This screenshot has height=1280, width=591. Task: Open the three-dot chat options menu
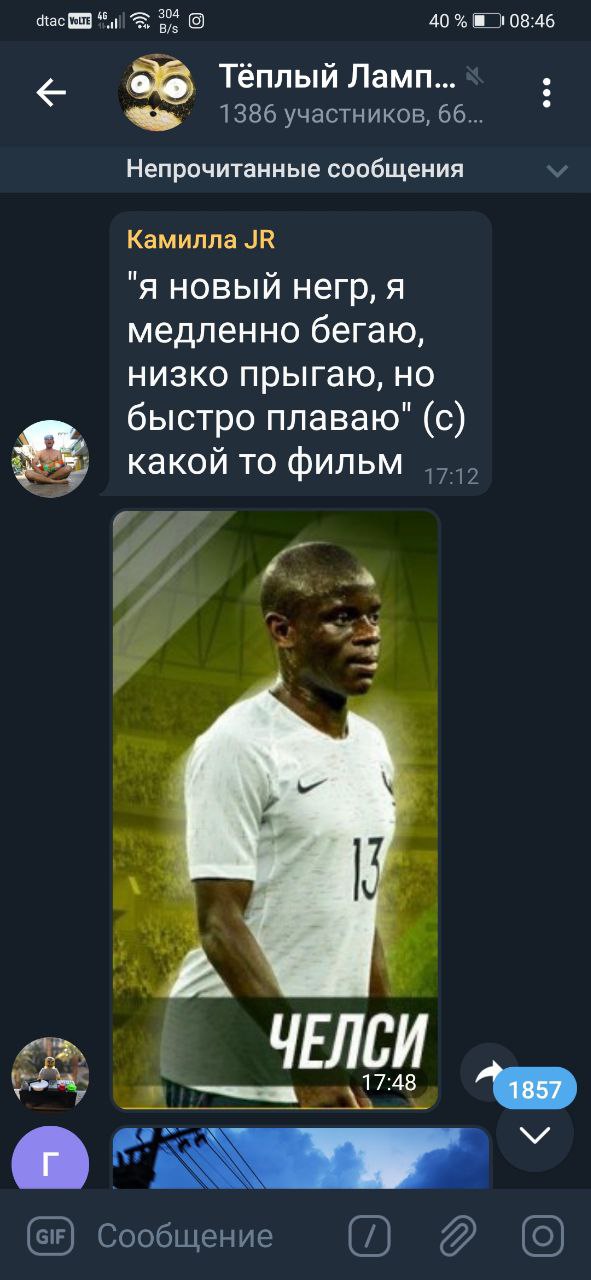click(546, 93)
